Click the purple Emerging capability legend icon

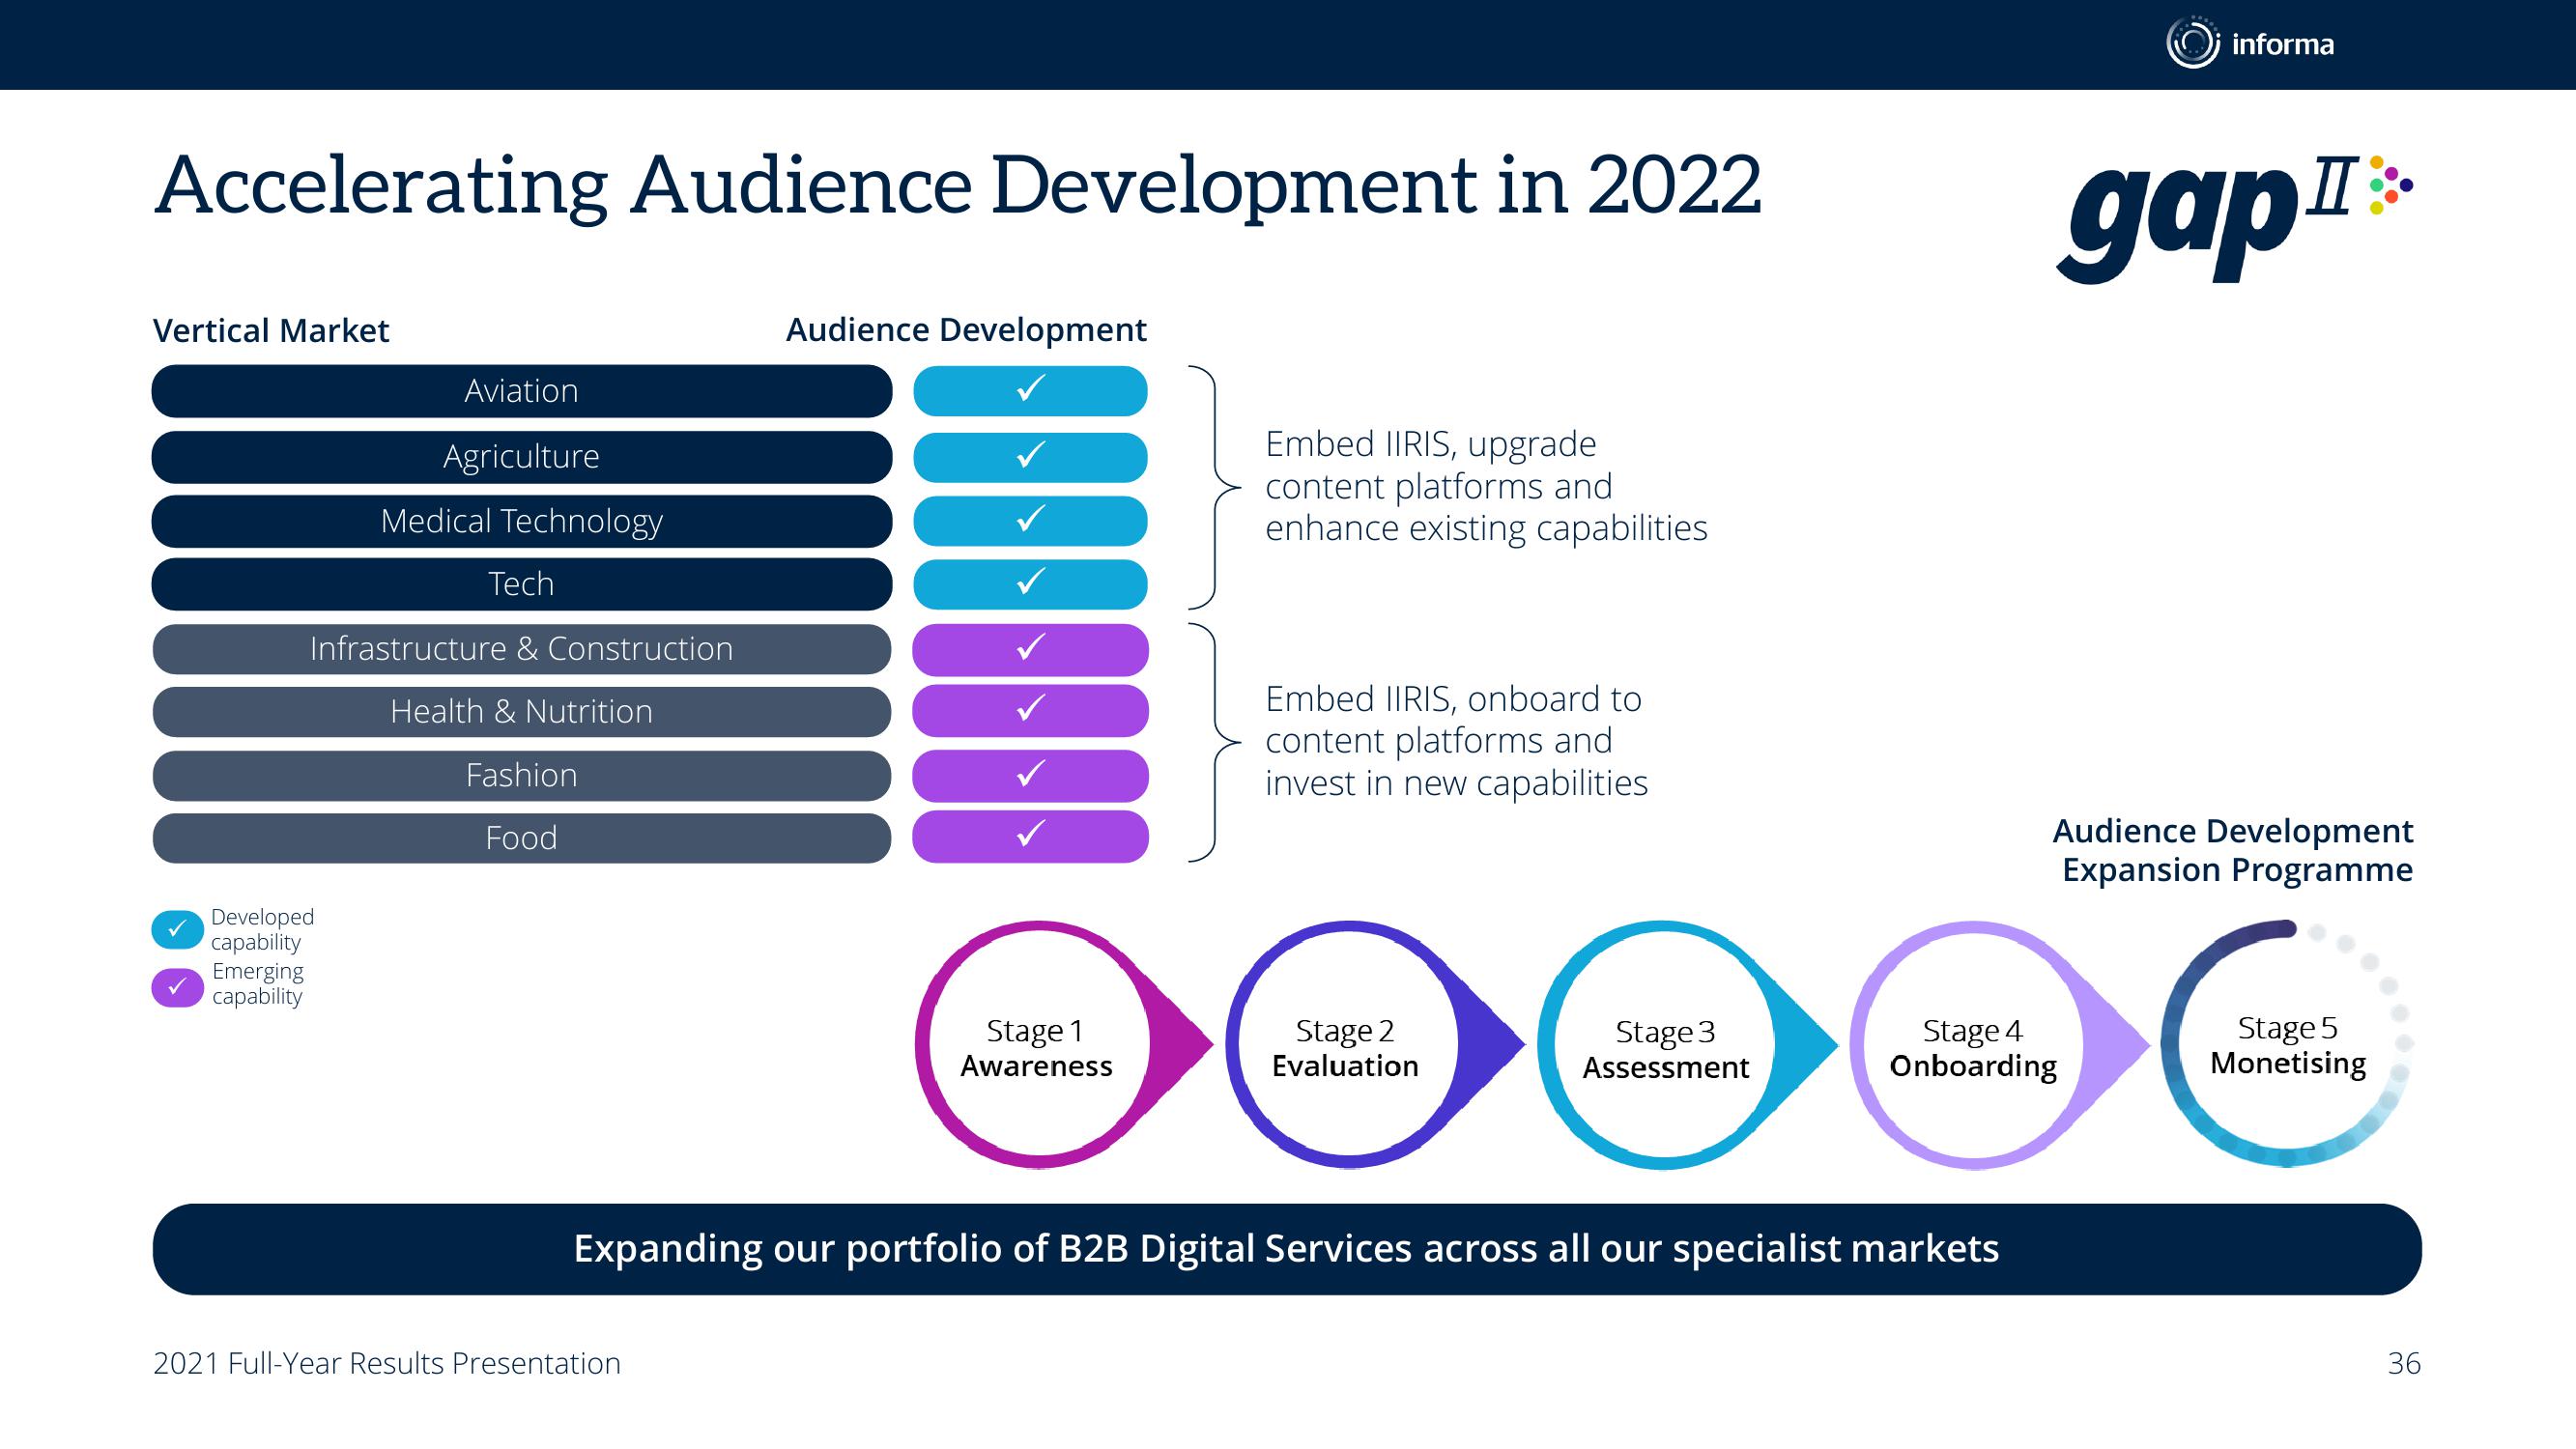pyautogui.click(x=177, y=987)
